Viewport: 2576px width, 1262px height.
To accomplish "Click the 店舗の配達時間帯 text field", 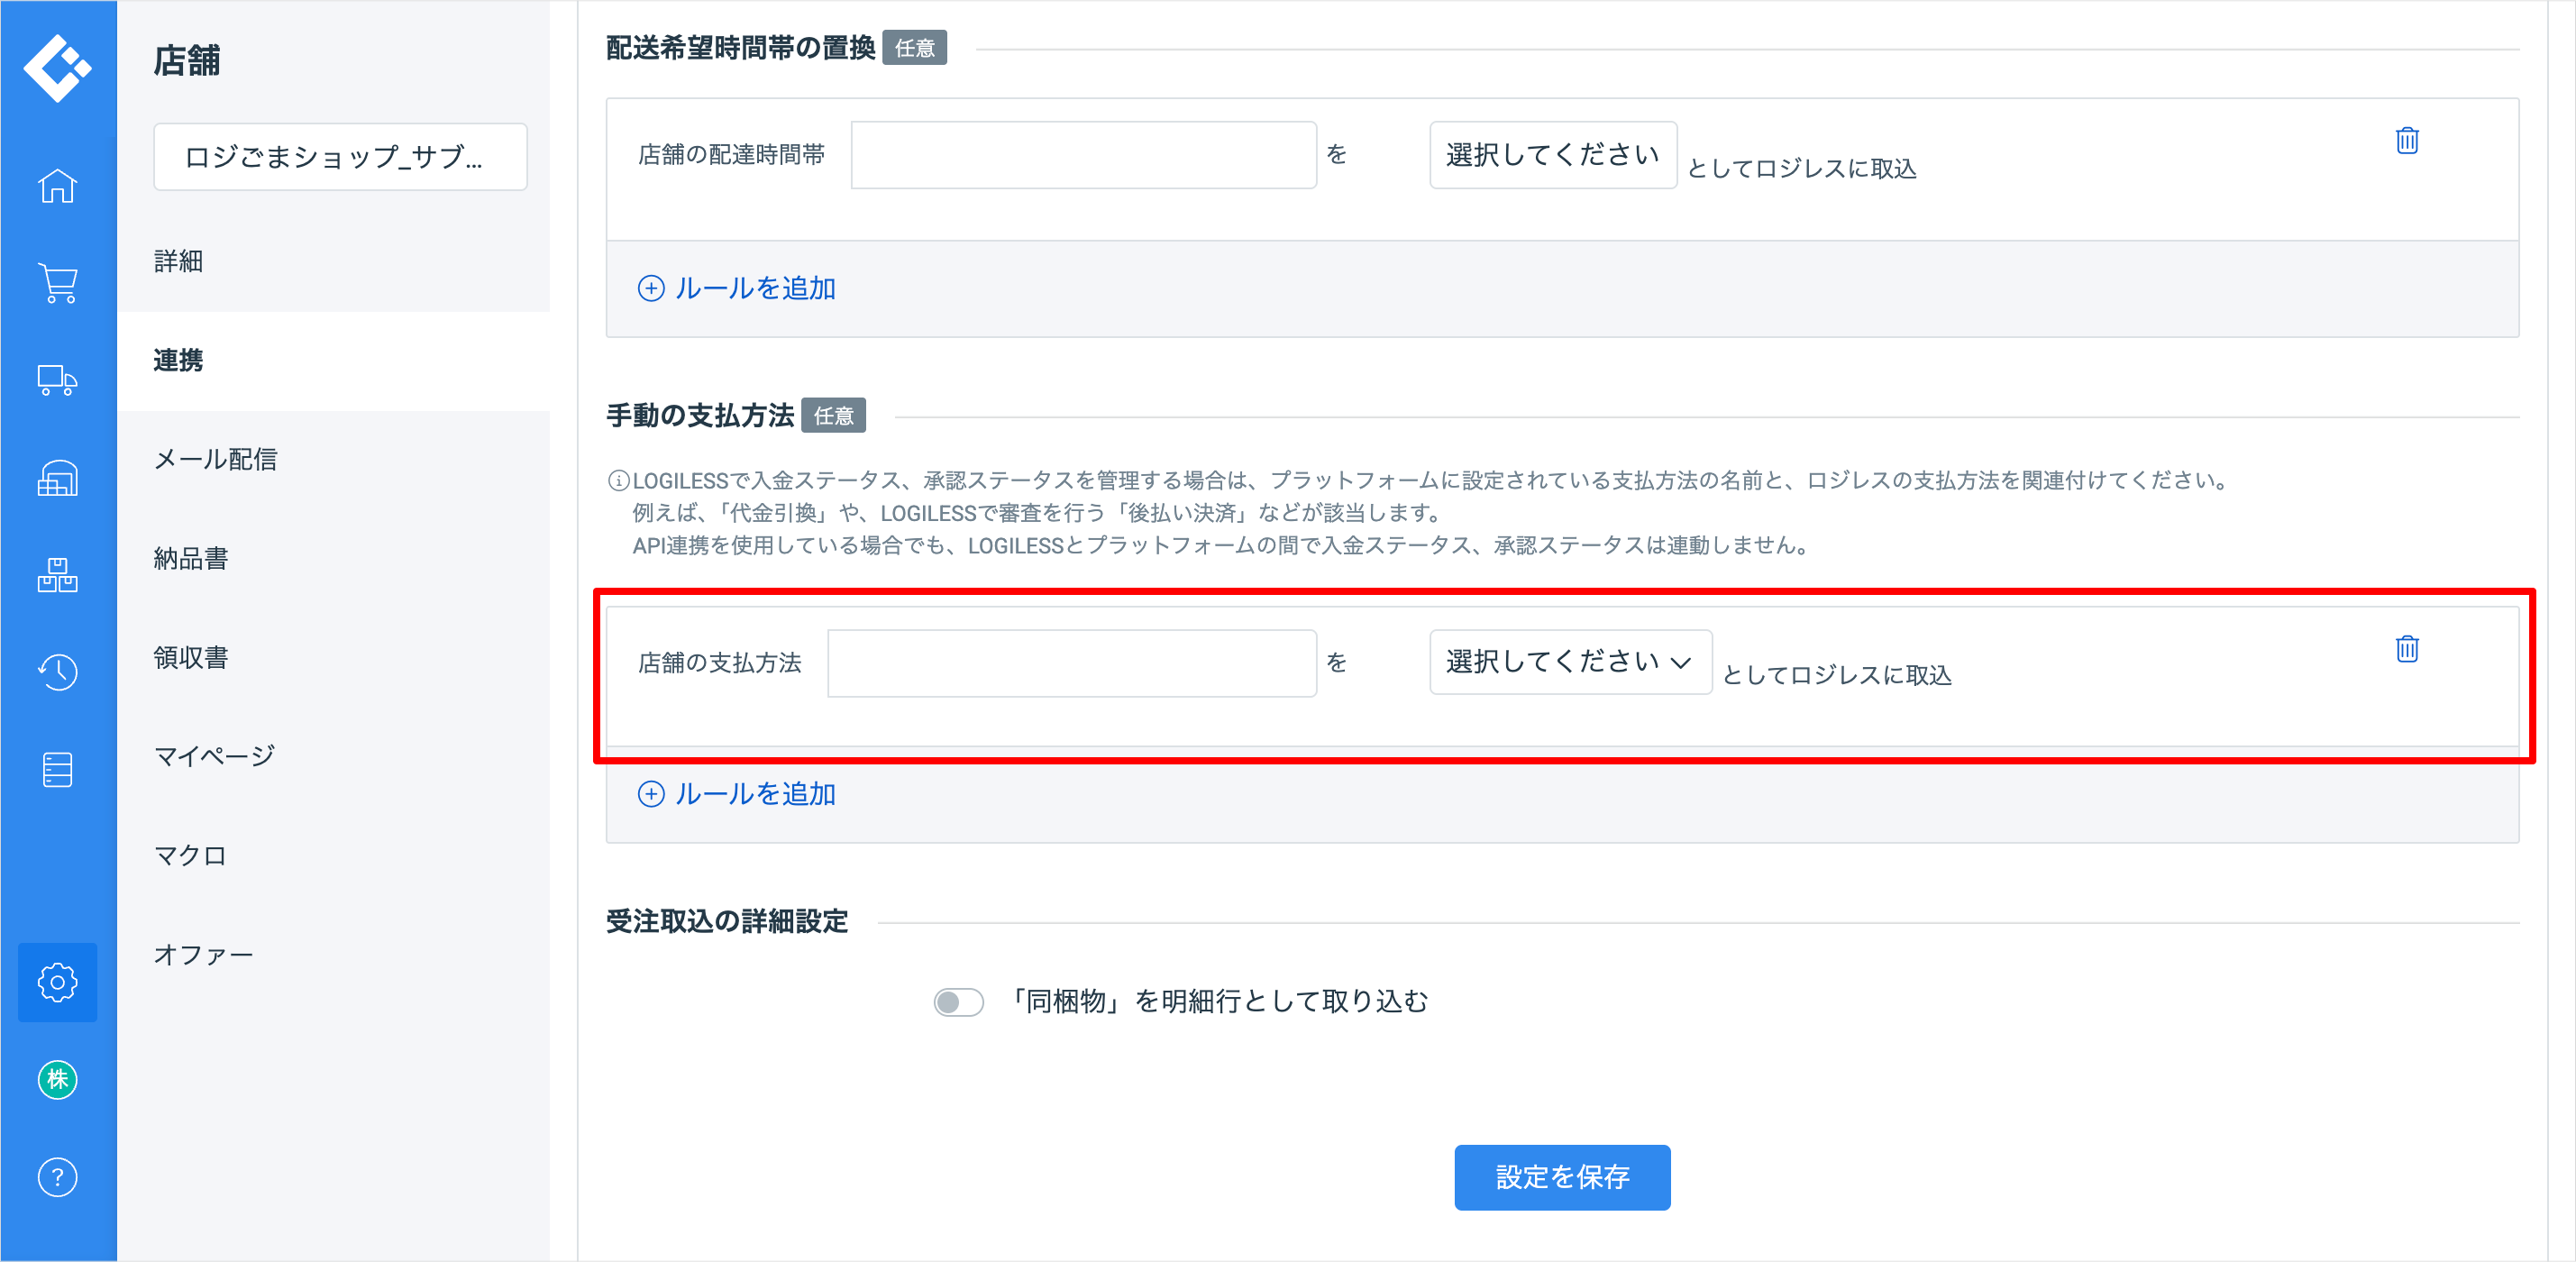I will 1083,155.
